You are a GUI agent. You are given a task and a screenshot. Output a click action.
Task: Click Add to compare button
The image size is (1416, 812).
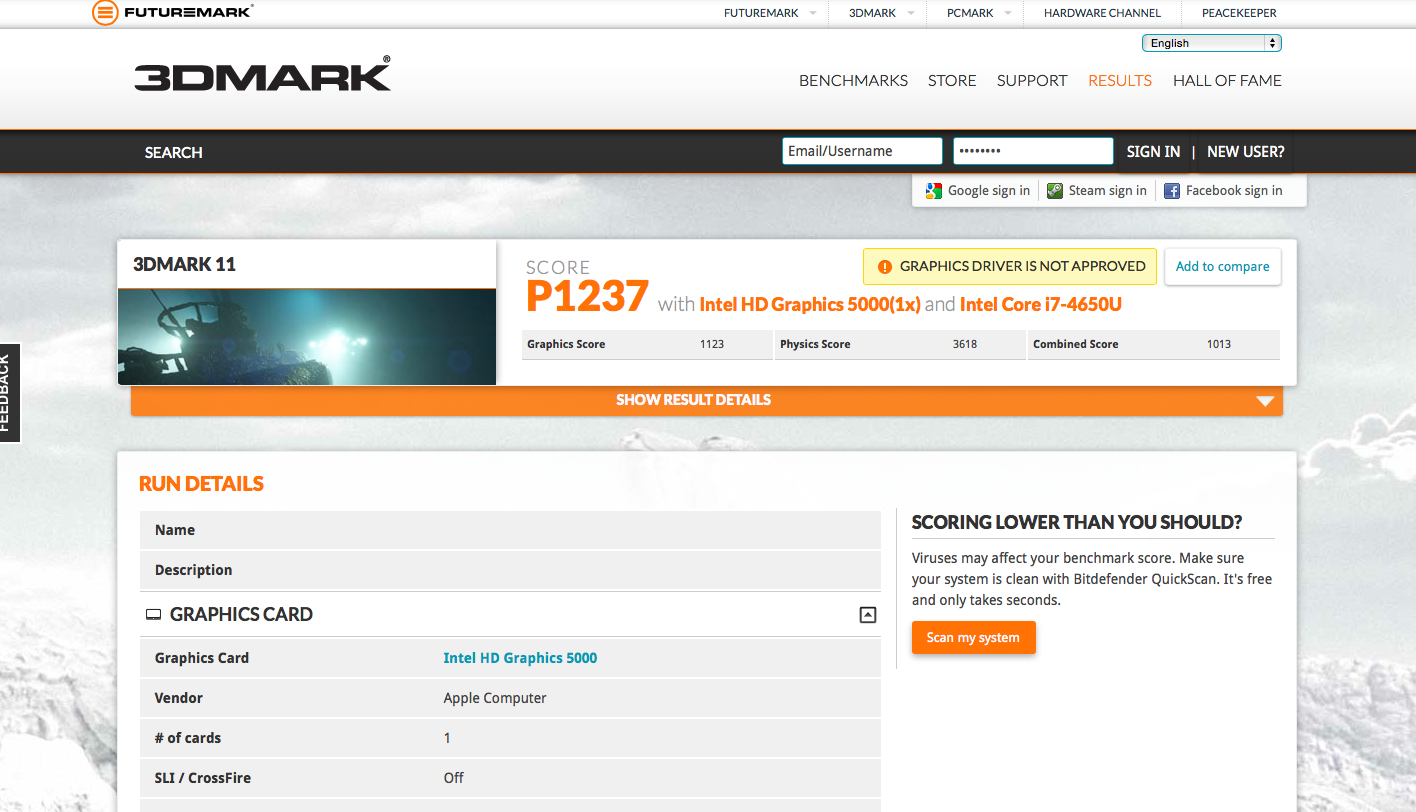coord(1223,267)
